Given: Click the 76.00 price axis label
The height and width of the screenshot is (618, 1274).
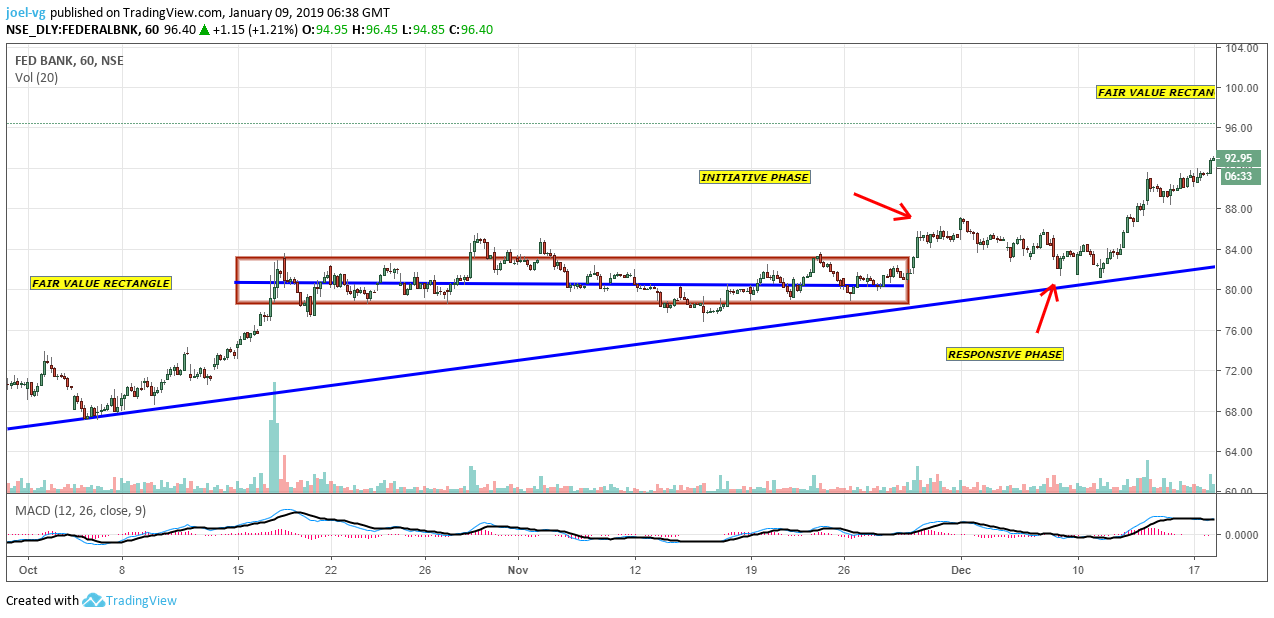Looking at the screenshot, I should tap(1238, 331).
